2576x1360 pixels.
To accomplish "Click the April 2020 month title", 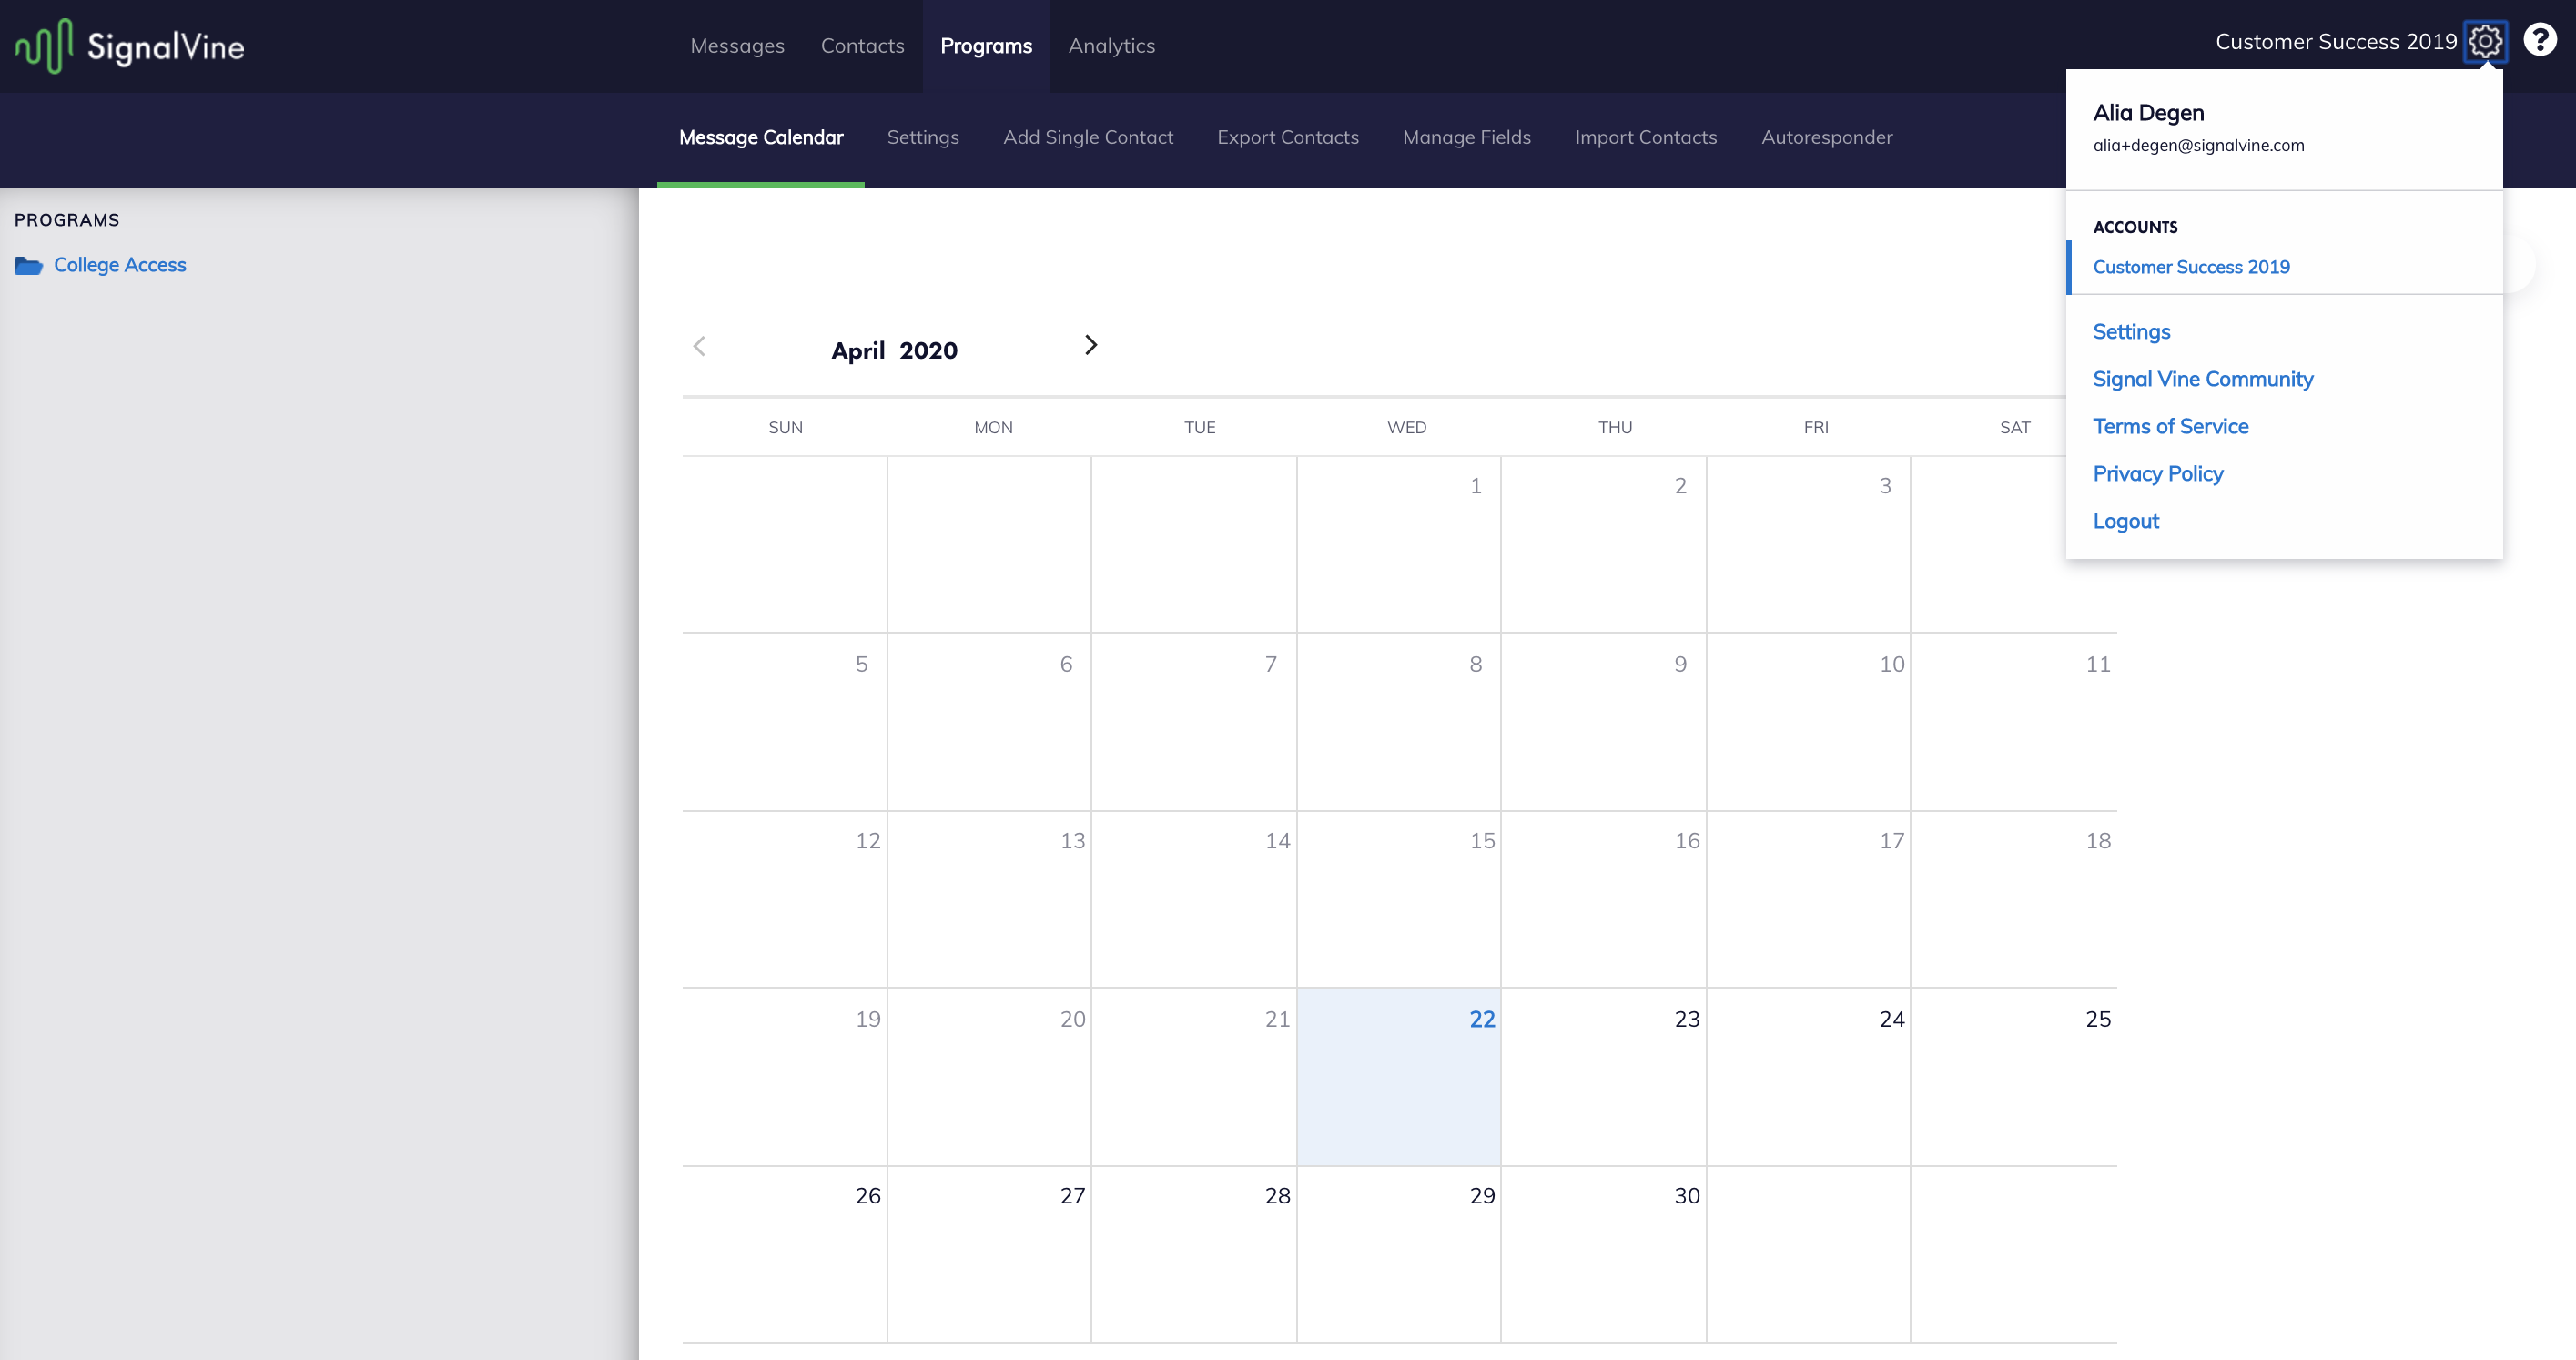I will [894, 351].
